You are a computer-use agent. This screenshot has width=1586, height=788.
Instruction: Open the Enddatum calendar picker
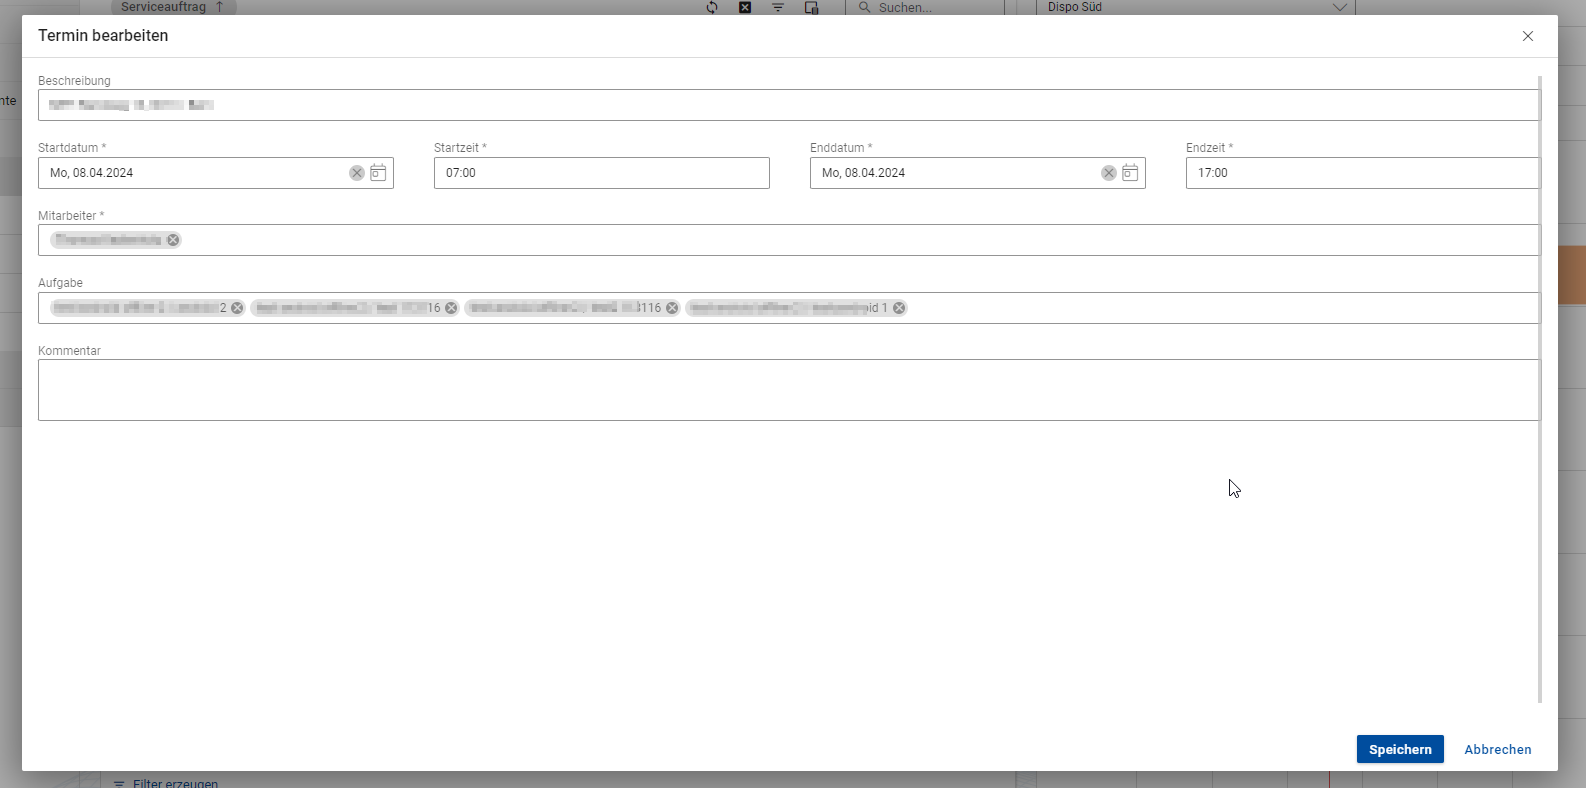[x=1130, y=173]
